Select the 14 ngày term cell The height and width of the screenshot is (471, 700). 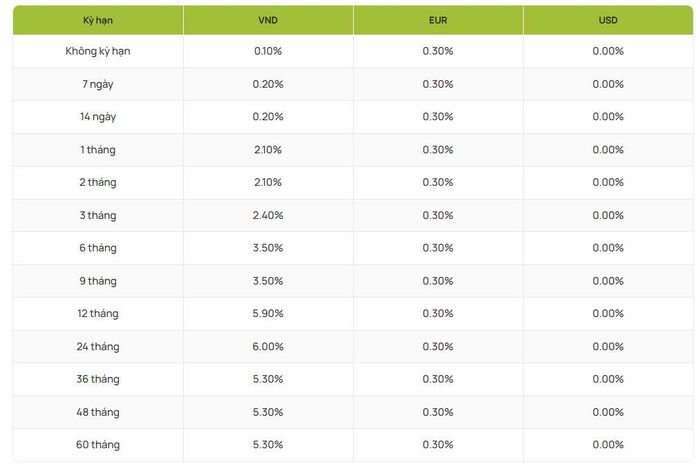[x=98, y=117]
